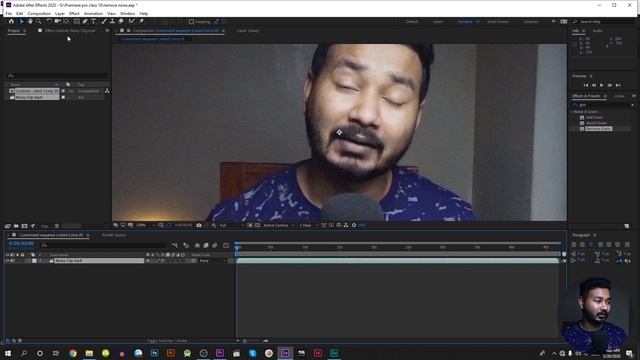Click Composition Mini-Flowchart icon in timeline

pos(175,245)
